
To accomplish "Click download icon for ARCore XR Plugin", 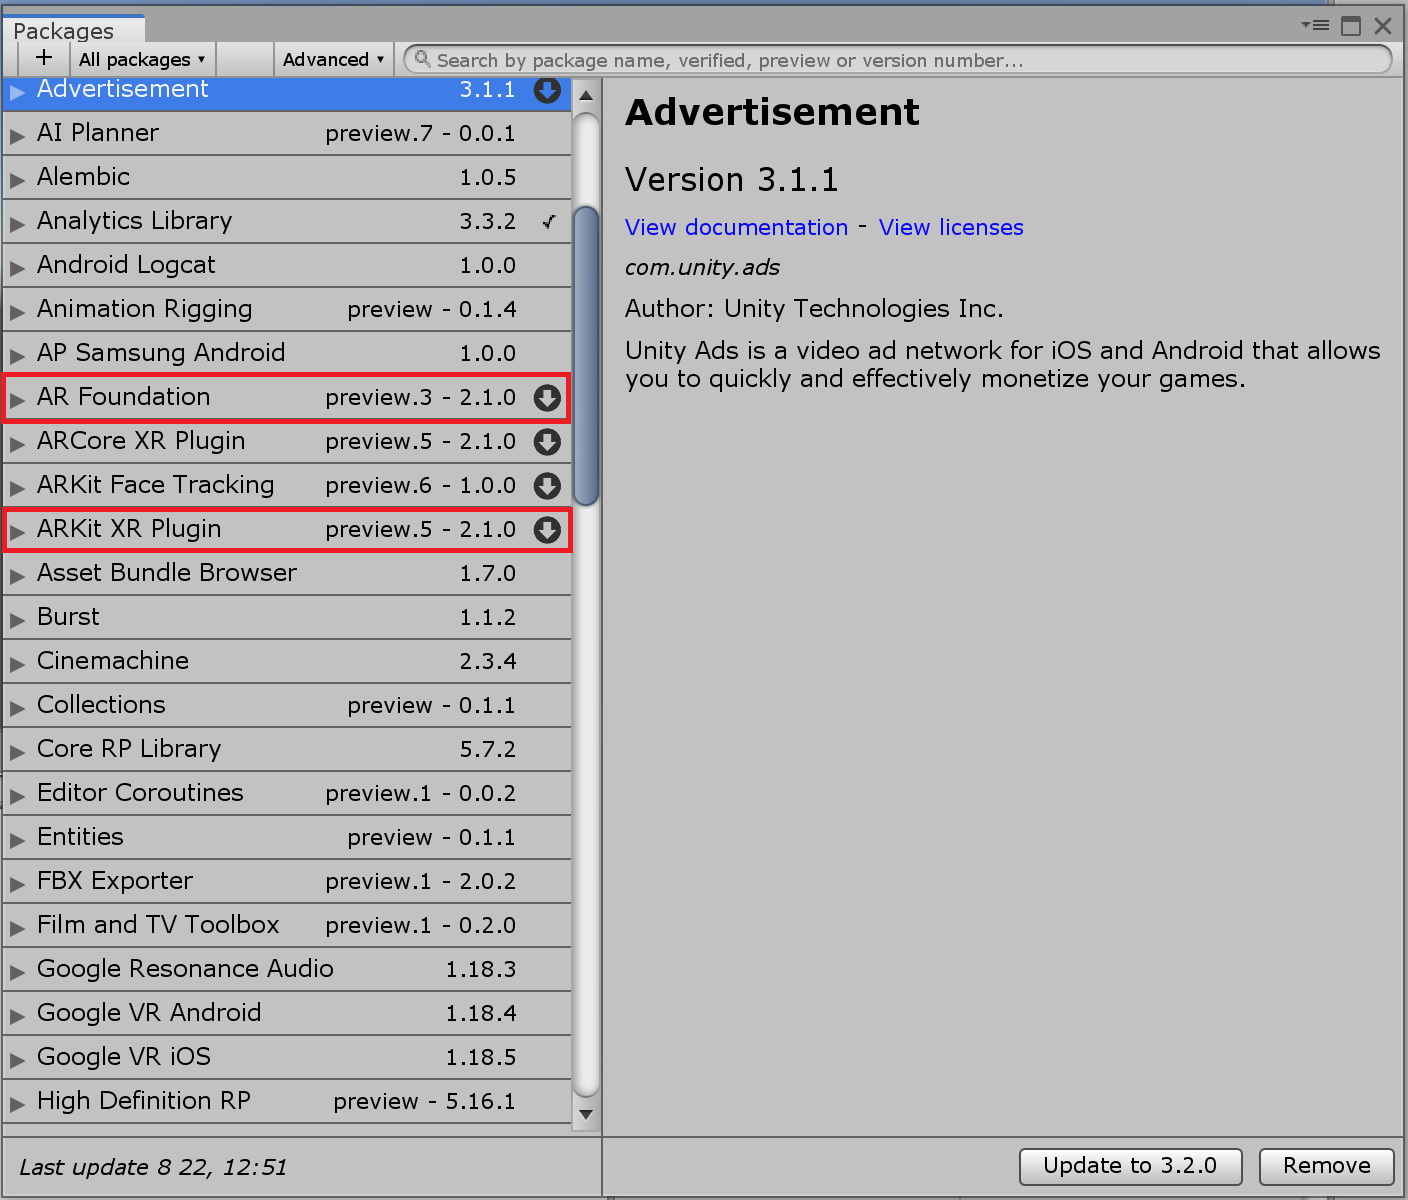I will click(547, 442).
